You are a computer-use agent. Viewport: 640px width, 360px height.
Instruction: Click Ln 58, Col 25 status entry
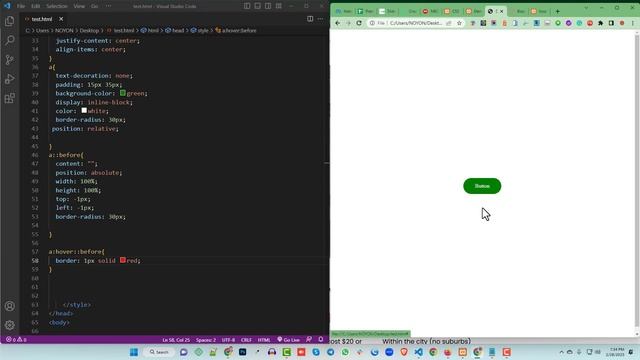[176, 340]
